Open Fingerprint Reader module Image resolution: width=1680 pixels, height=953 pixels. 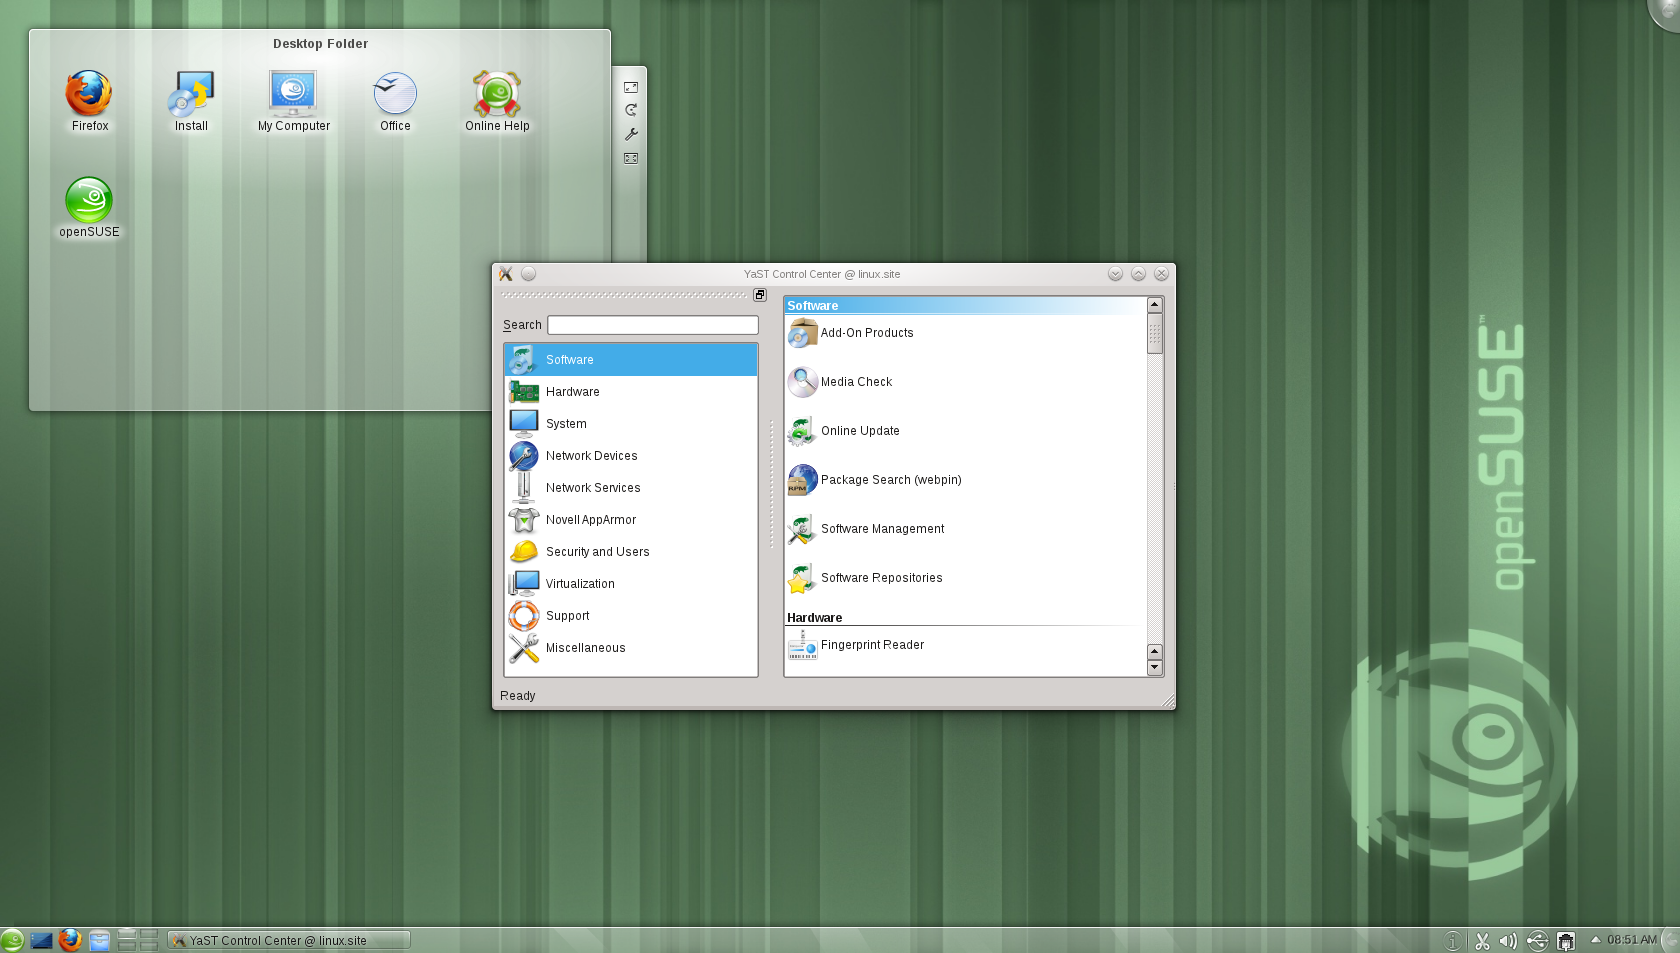pos(871,645)
